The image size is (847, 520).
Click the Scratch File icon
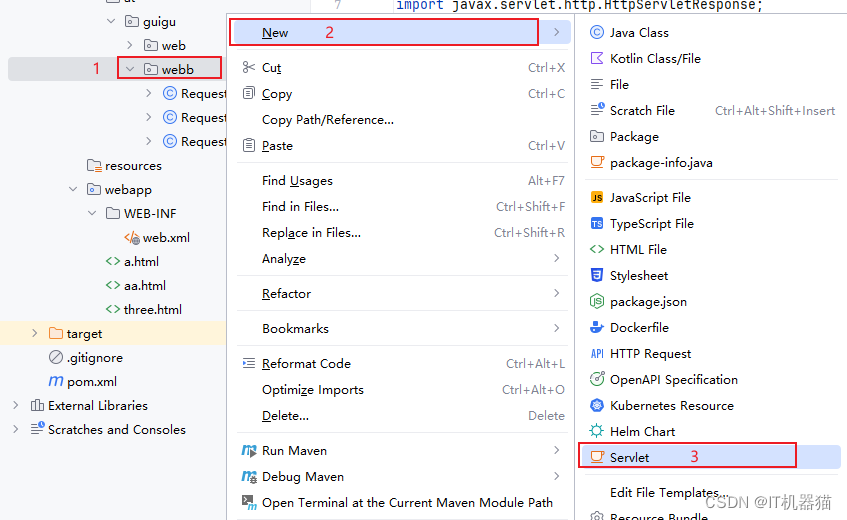597,110
